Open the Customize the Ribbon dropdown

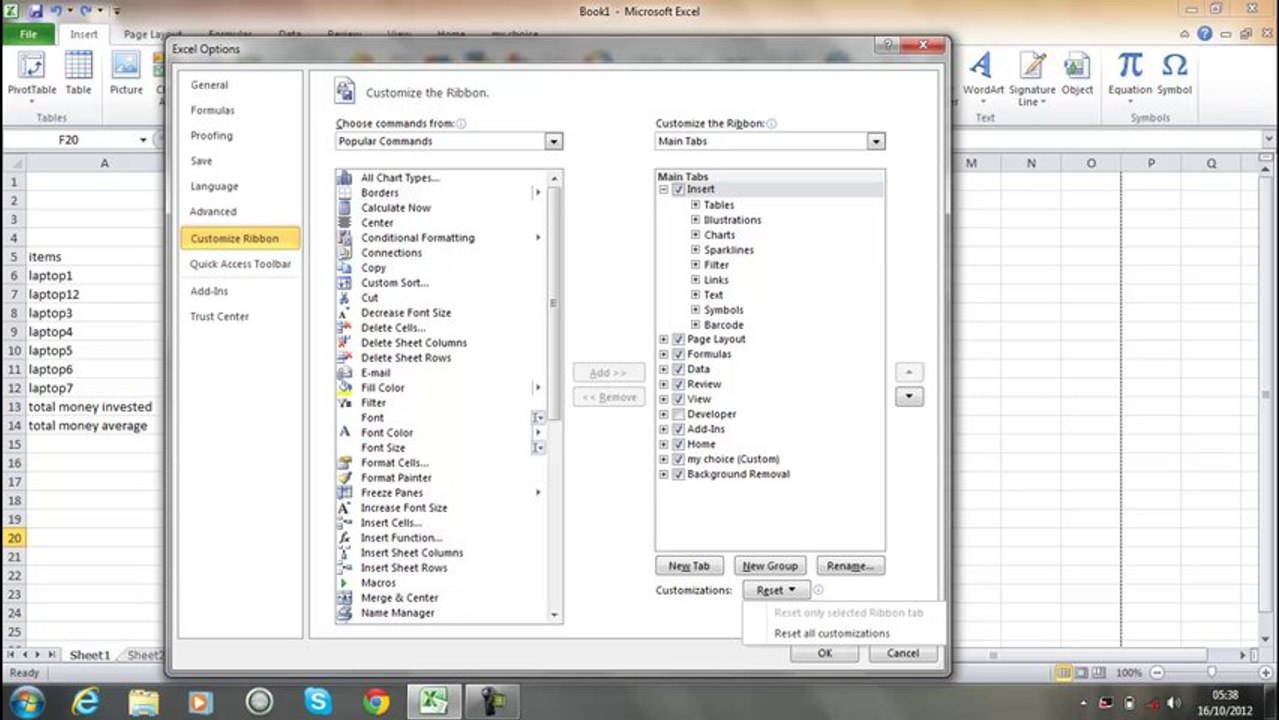[876, 142]
